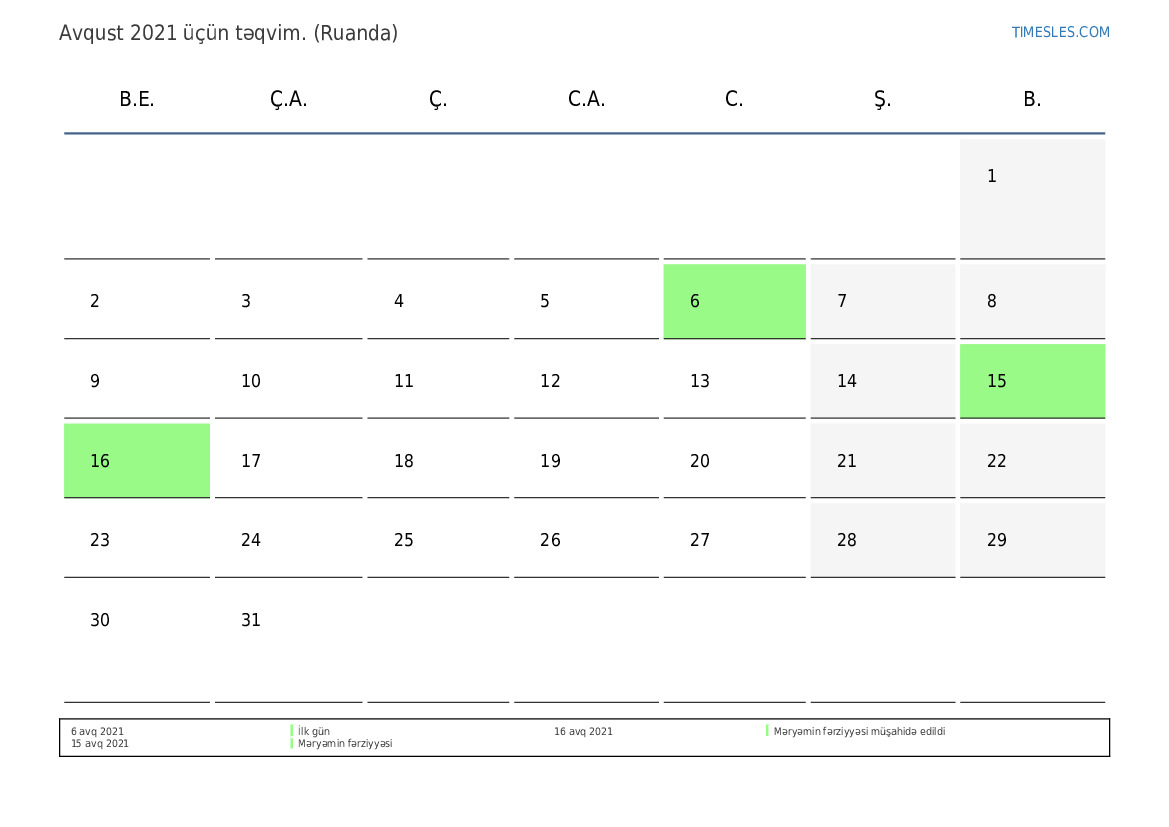Click day 29 in the calendar
1169x827 pixels.
(x=1033, y=540)
